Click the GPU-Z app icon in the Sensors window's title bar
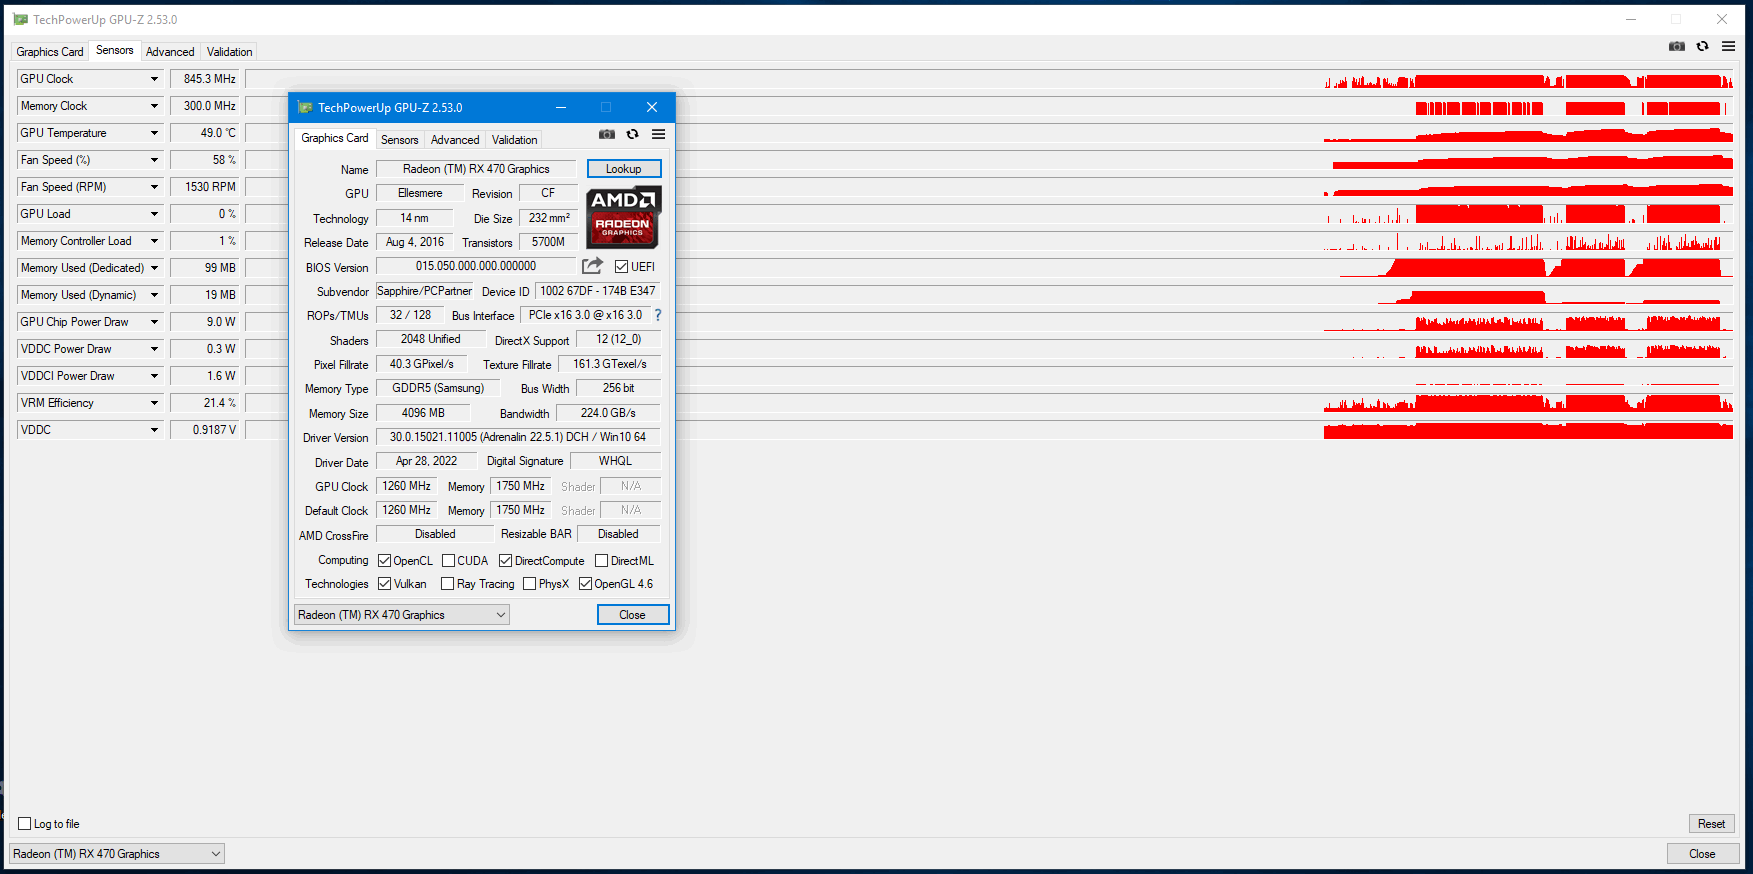This screenshot has width=1753, height=874. (x=21, y=19)
